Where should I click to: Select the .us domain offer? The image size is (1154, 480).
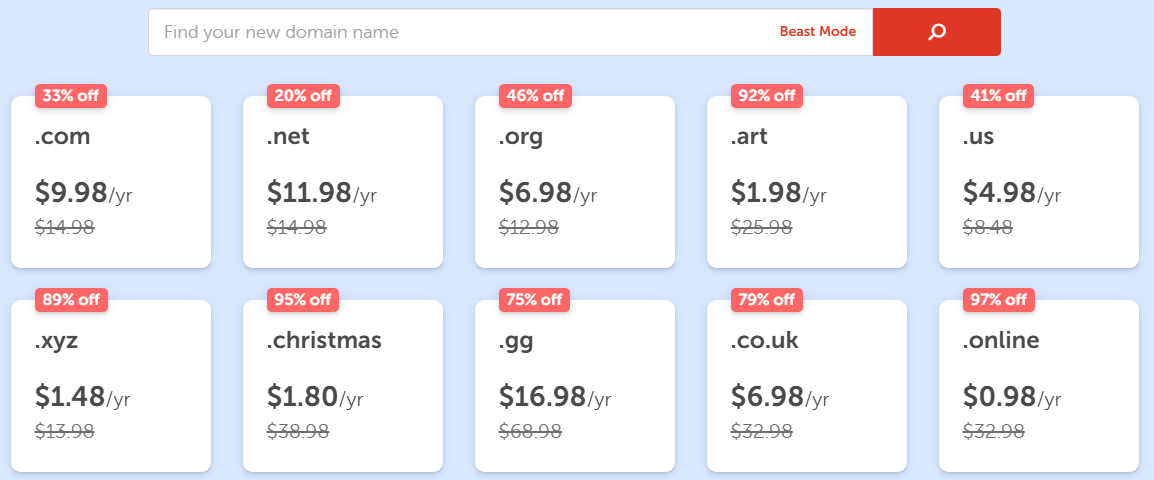tap(1039, 182)
